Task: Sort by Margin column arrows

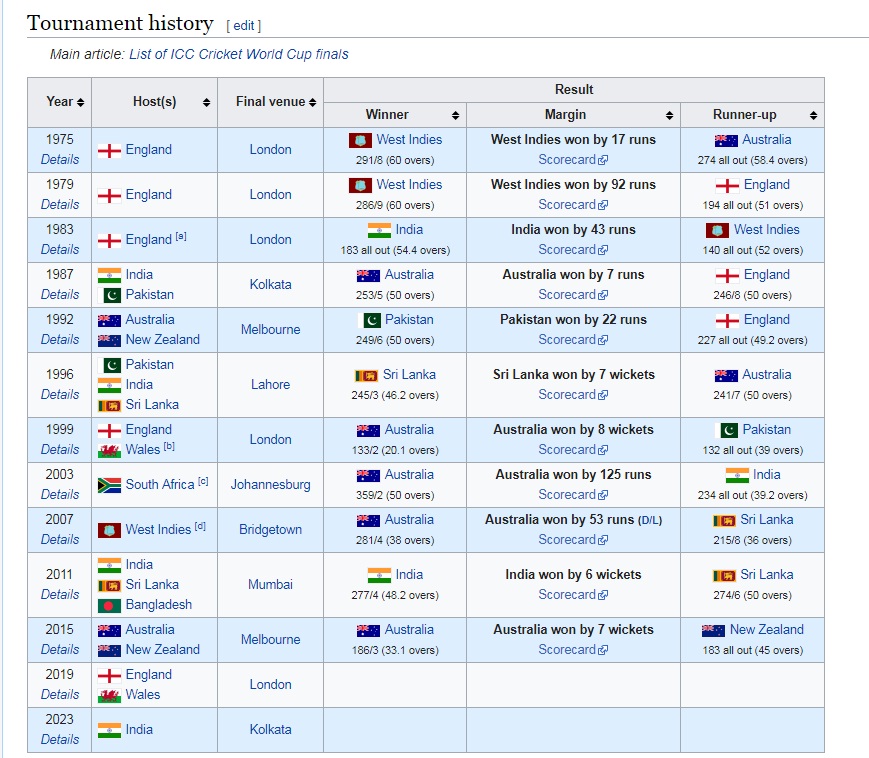Action: [669, 115]
